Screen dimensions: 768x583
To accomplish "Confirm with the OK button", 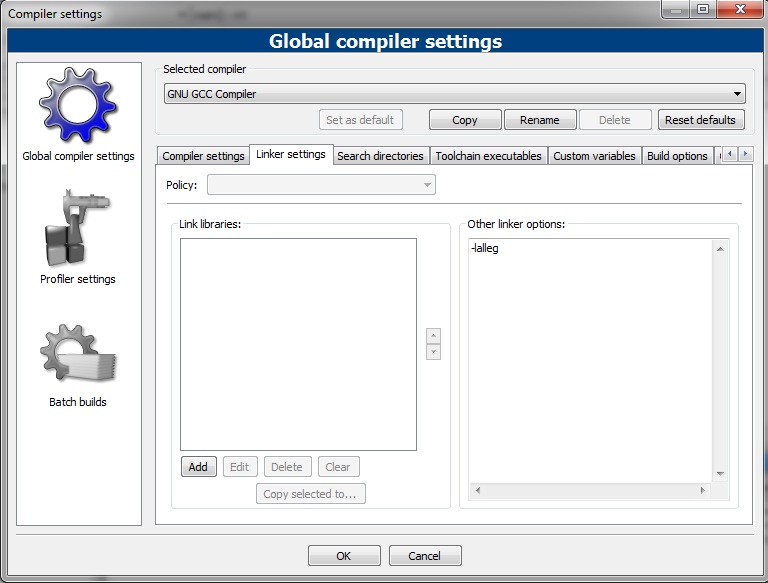I will [x=344, y=556].
